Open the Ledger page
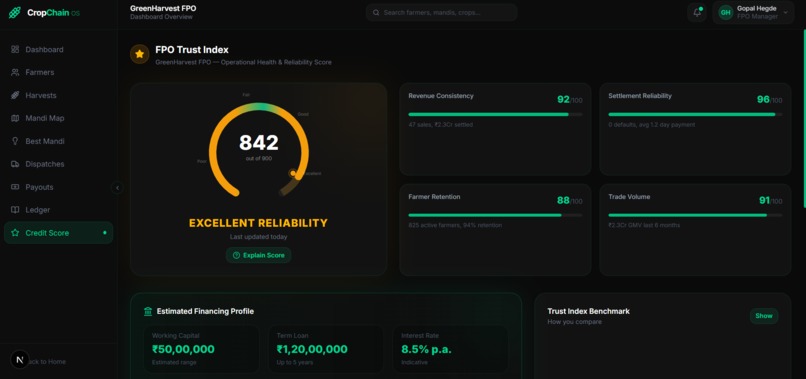806x379 pixels. pyautogui.click(x=58, y=210)
